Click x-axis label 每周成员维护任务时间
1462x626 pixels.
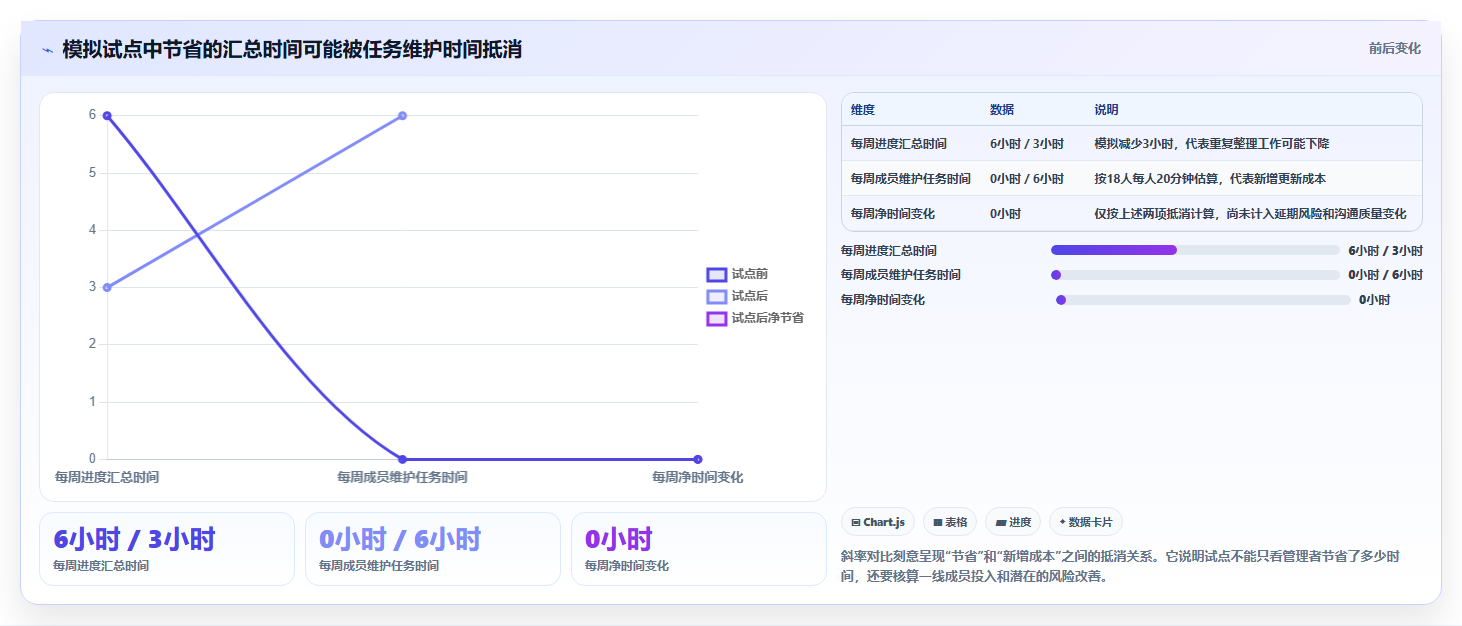402,478
